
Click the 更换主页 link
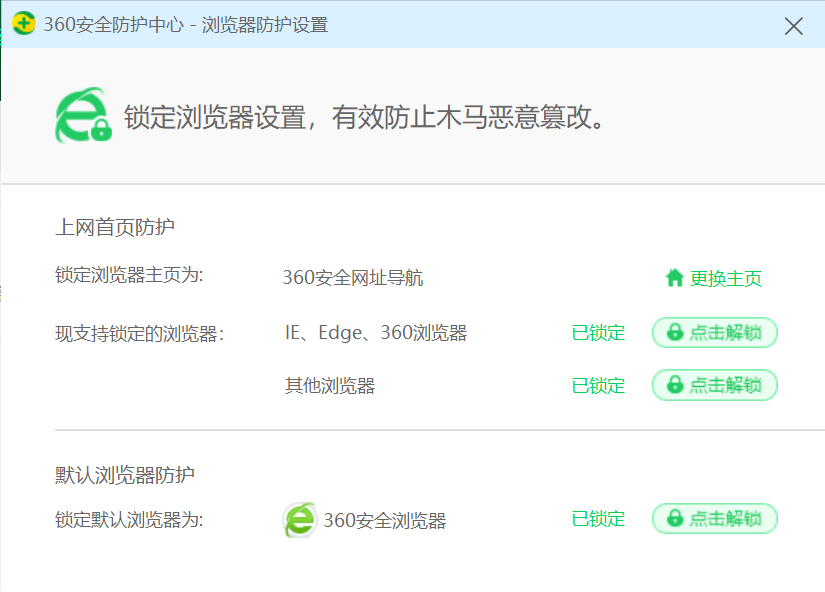(713, 278)
